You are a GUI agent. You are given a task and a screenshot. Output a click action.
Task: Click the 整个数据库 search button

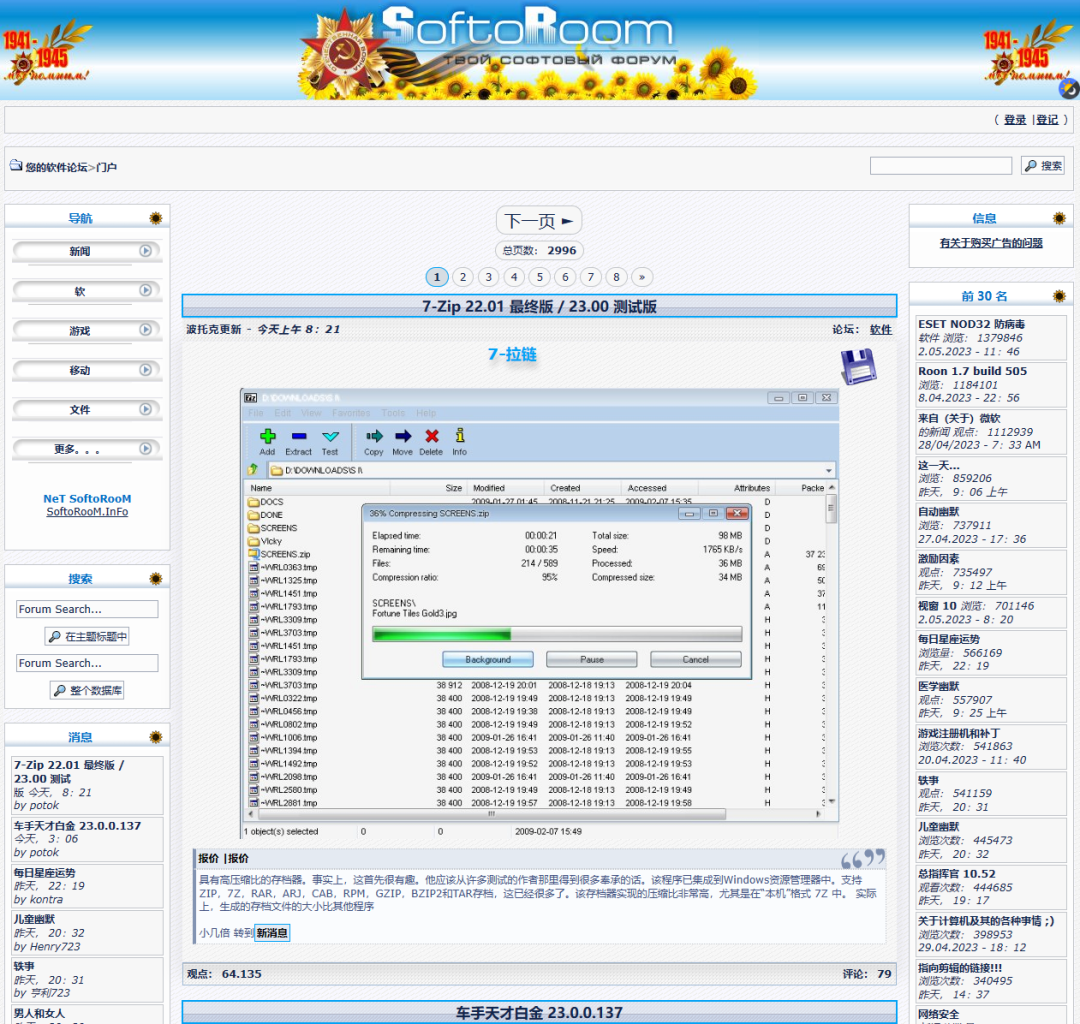click(87, 690)
